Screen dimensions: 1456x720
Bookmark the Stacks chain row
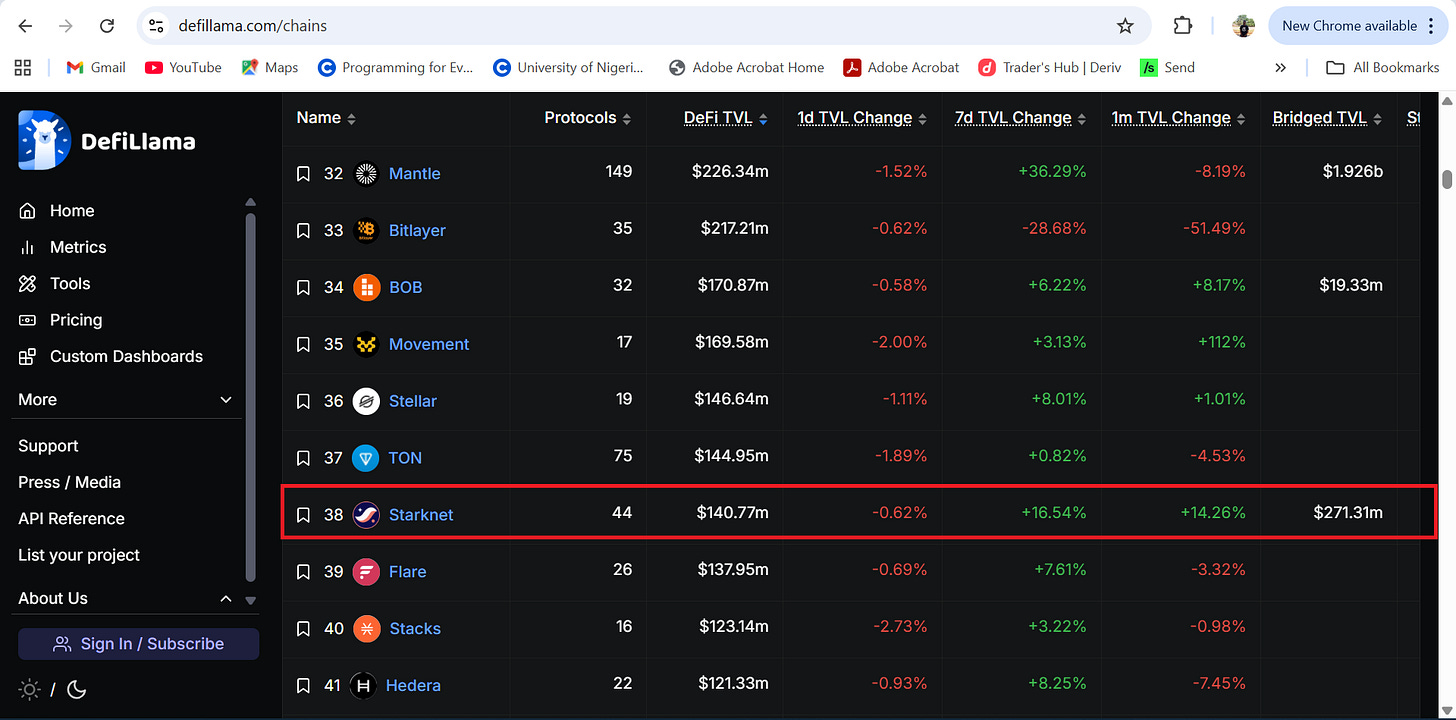pos(304,630)
